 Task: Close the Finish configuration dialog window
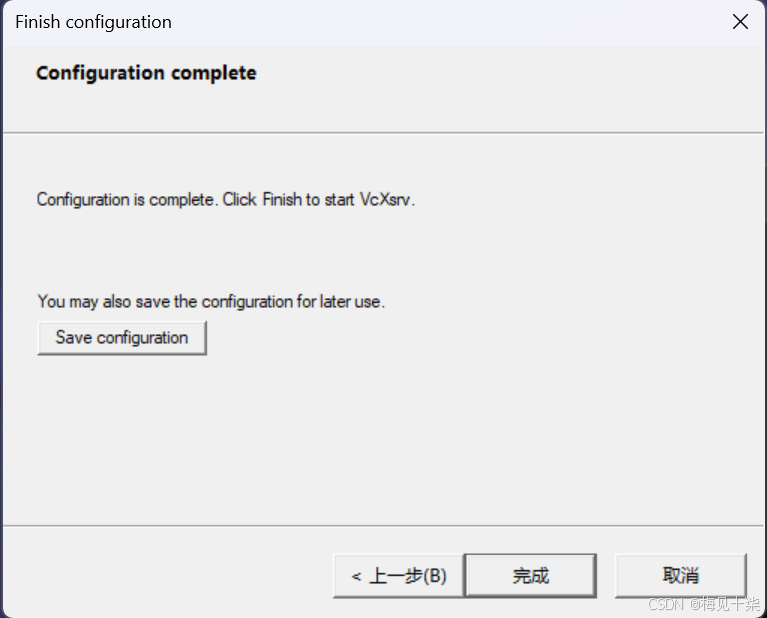click(740, 22)
